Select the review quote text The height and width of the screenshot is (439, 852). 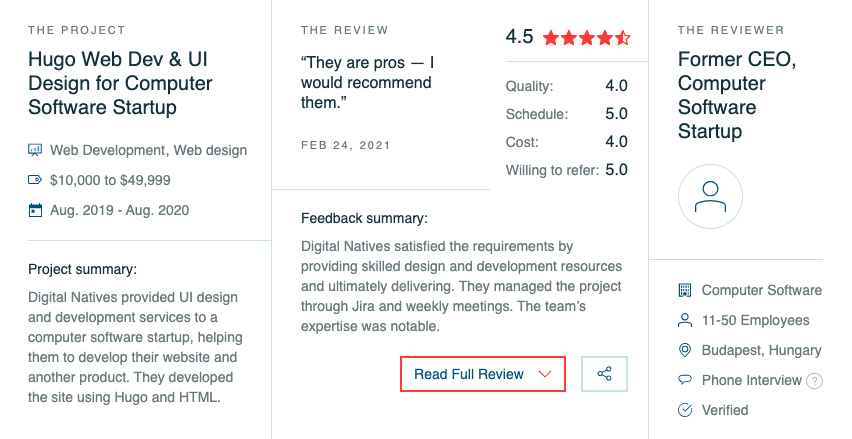(x=367, y=83)
